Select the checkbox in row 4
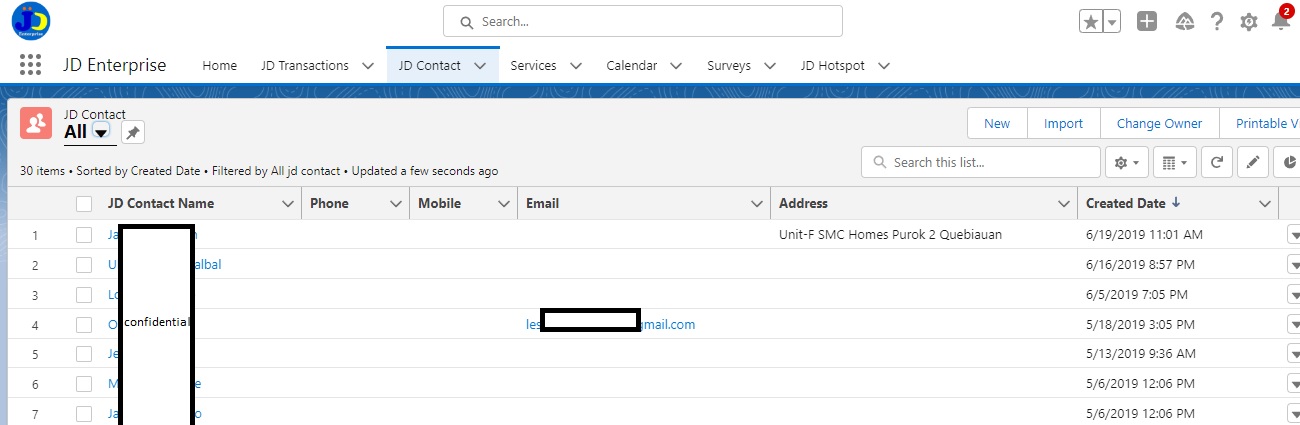The height and width of the screenshot is (425, 1300). pos(84,325)
